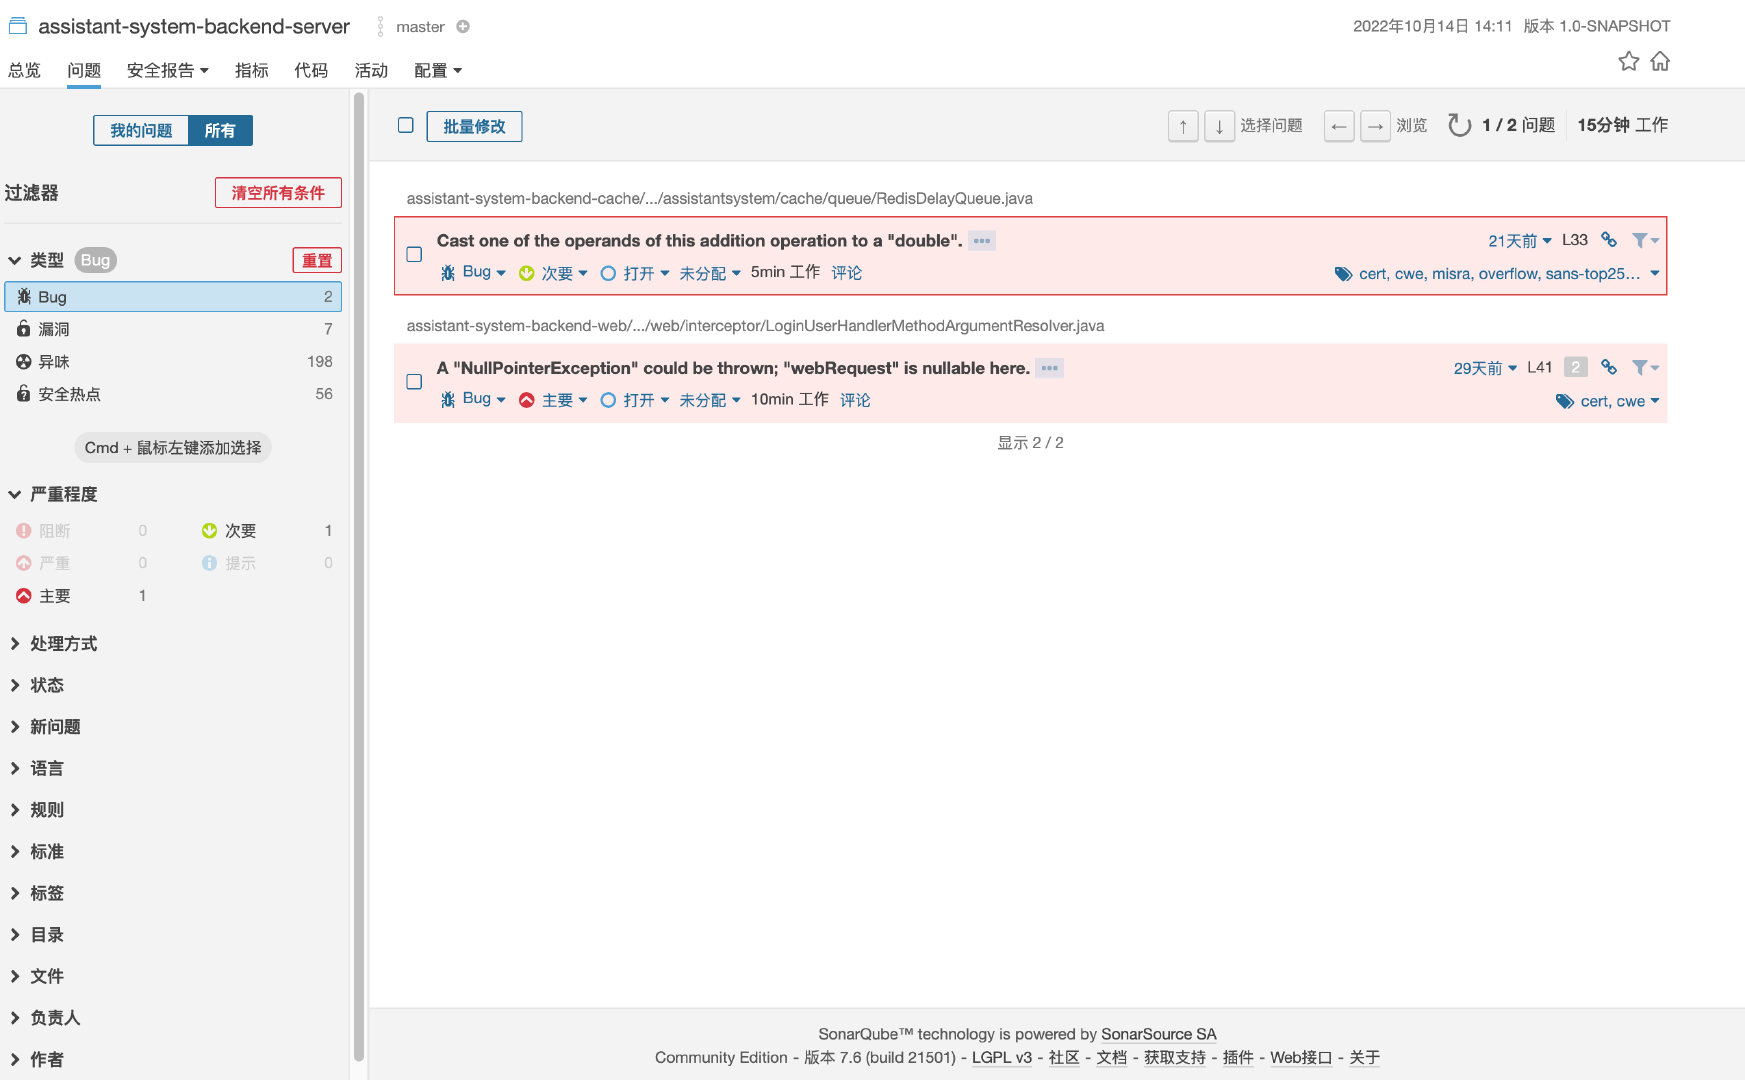Open the 问题 tab
1745x1080 pixels.
click(x=84, y=70)
